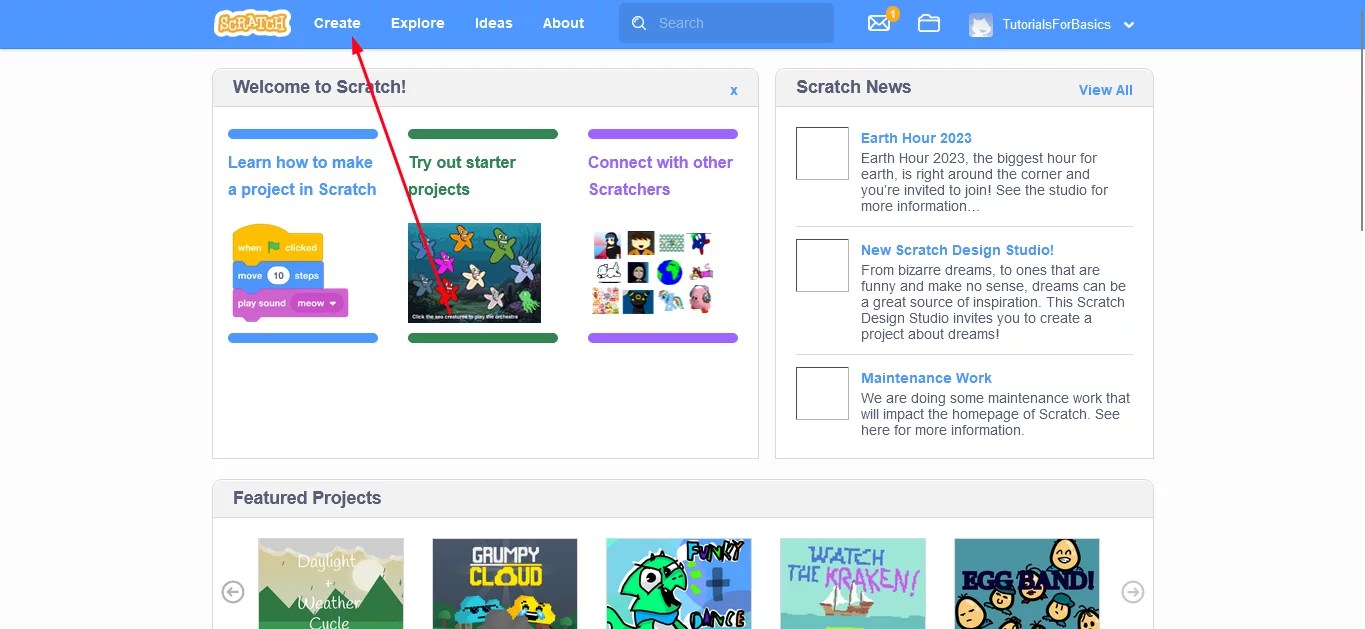Open the account dropdown arrow

coord(1129,24)
